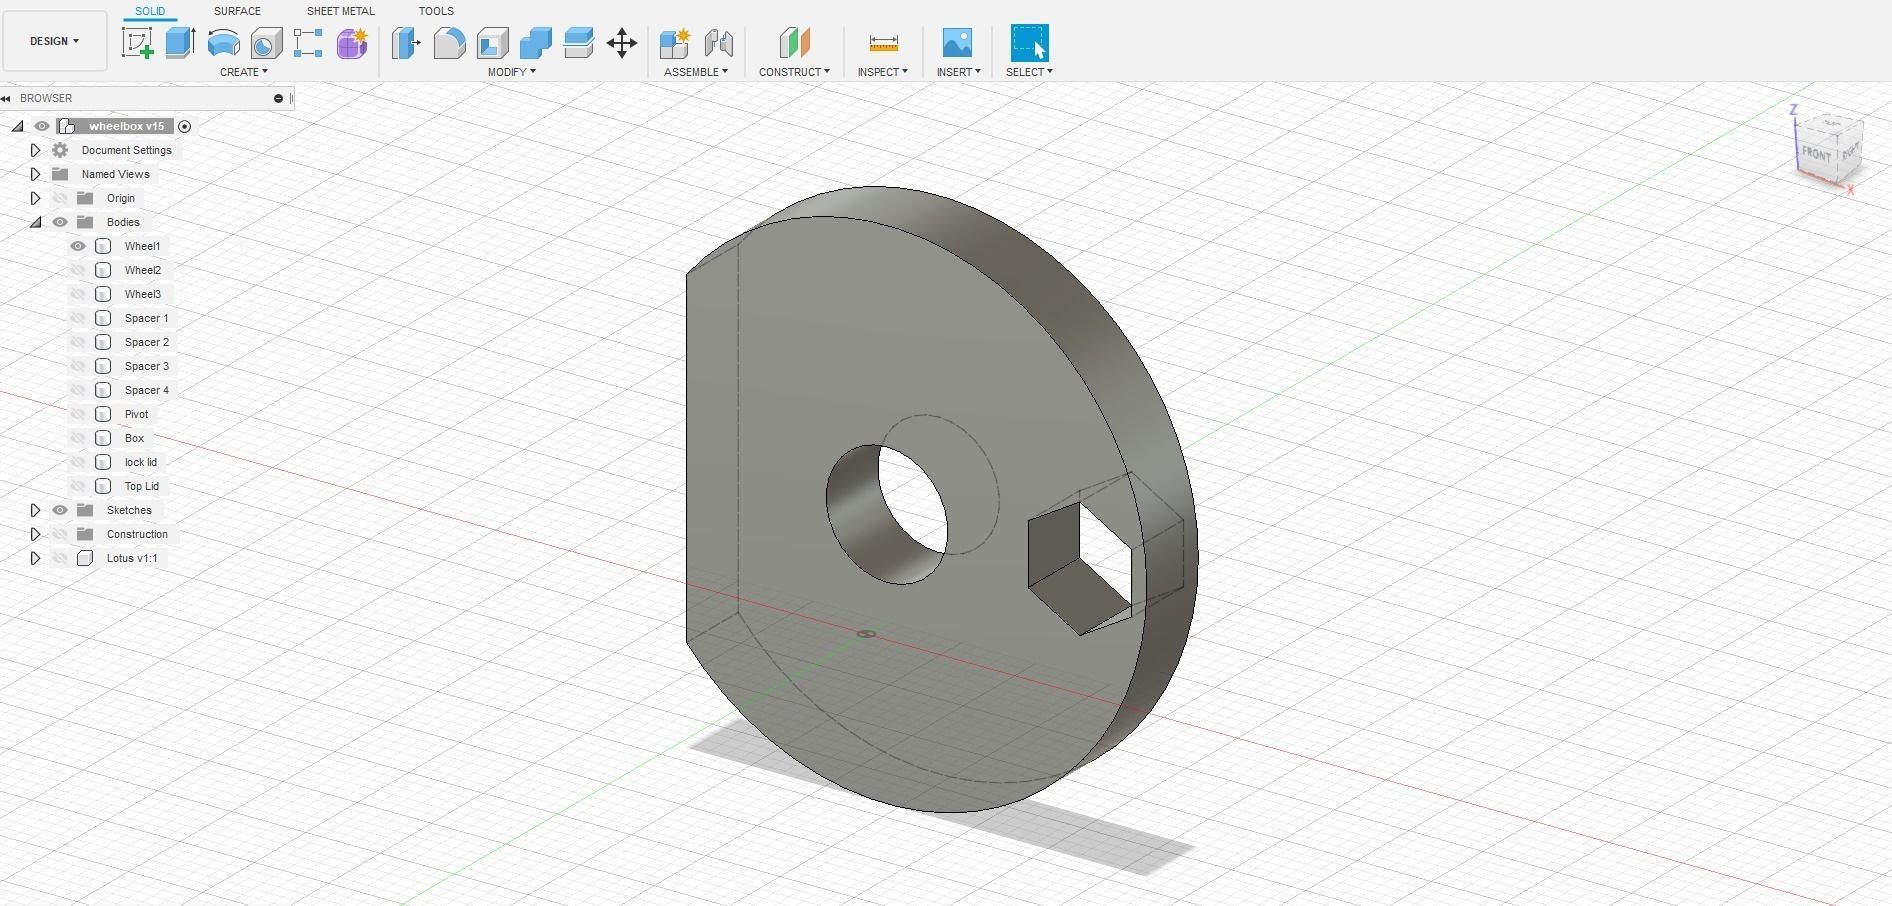Open the MODIFY dropdown menu

pos(512,72)
